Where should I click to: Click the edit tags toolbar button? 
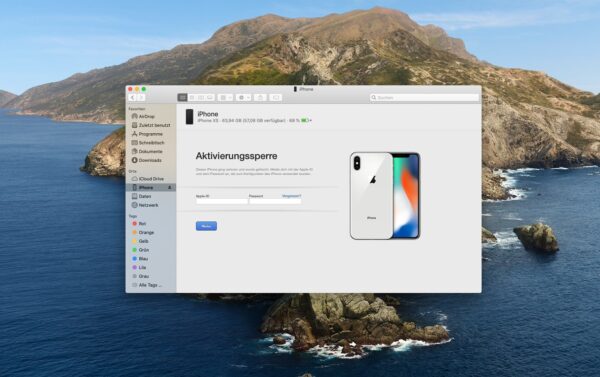click(x=276, y=98)
